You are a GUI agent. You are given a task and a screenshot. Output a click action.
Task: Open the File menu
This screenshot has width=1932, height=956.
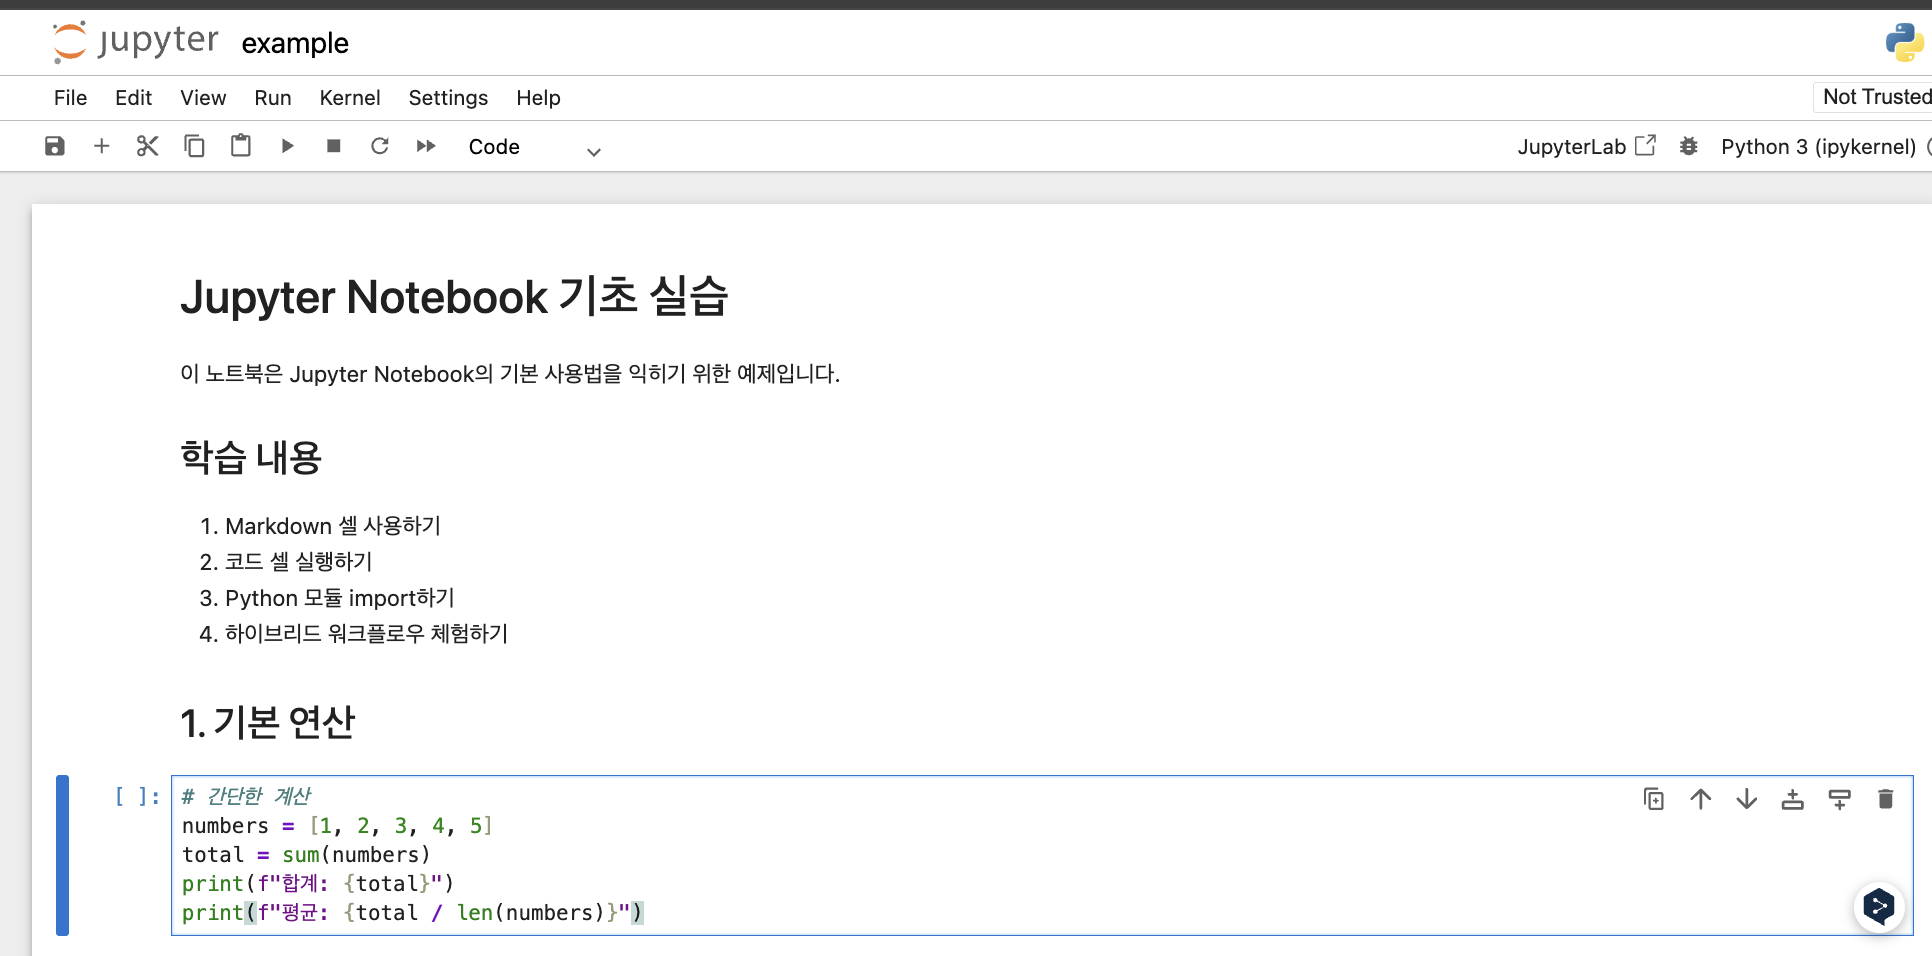(x=70, y=98)
